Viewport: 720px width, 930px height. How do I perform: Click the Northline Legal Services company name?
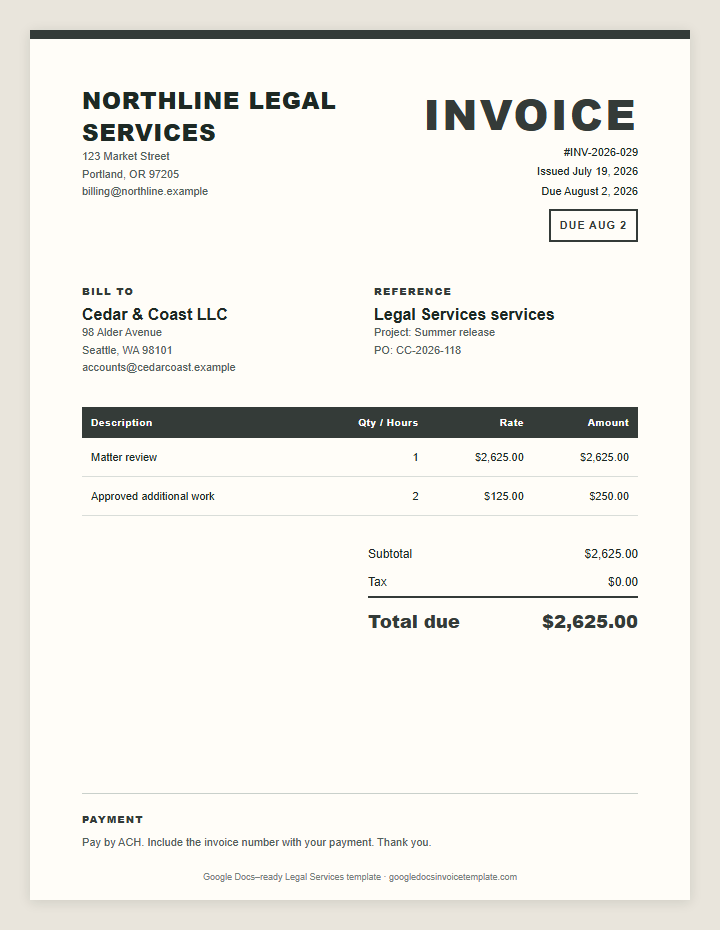coord(209,116)
